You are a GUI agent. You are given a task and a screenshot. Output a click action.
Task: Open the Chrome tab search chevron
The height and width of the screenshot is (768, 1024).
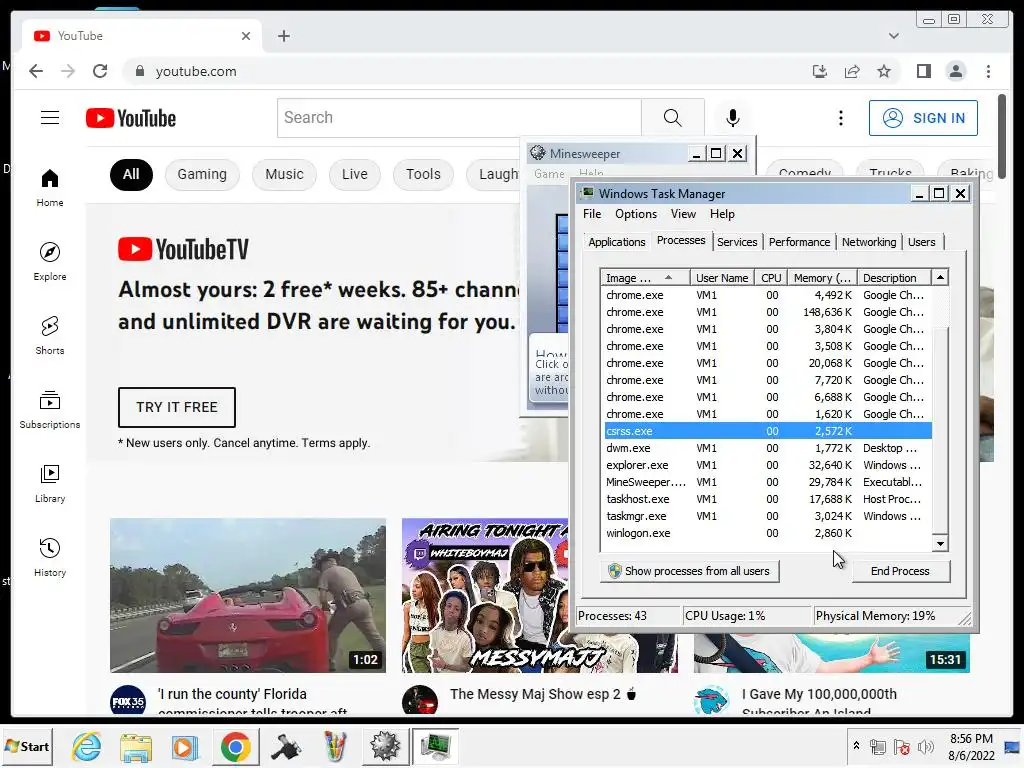coord(893,36)
